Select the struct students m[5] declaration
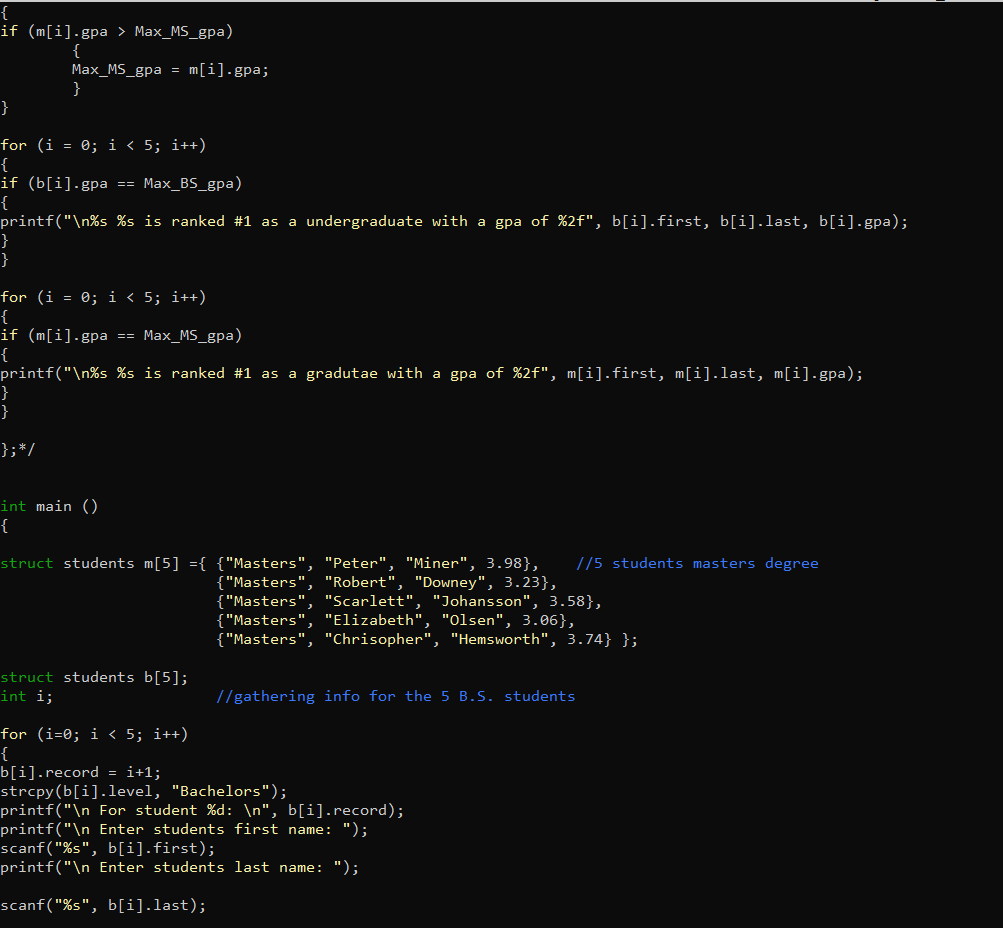This screenshot has width=1003, height=928. coord(110,563)
